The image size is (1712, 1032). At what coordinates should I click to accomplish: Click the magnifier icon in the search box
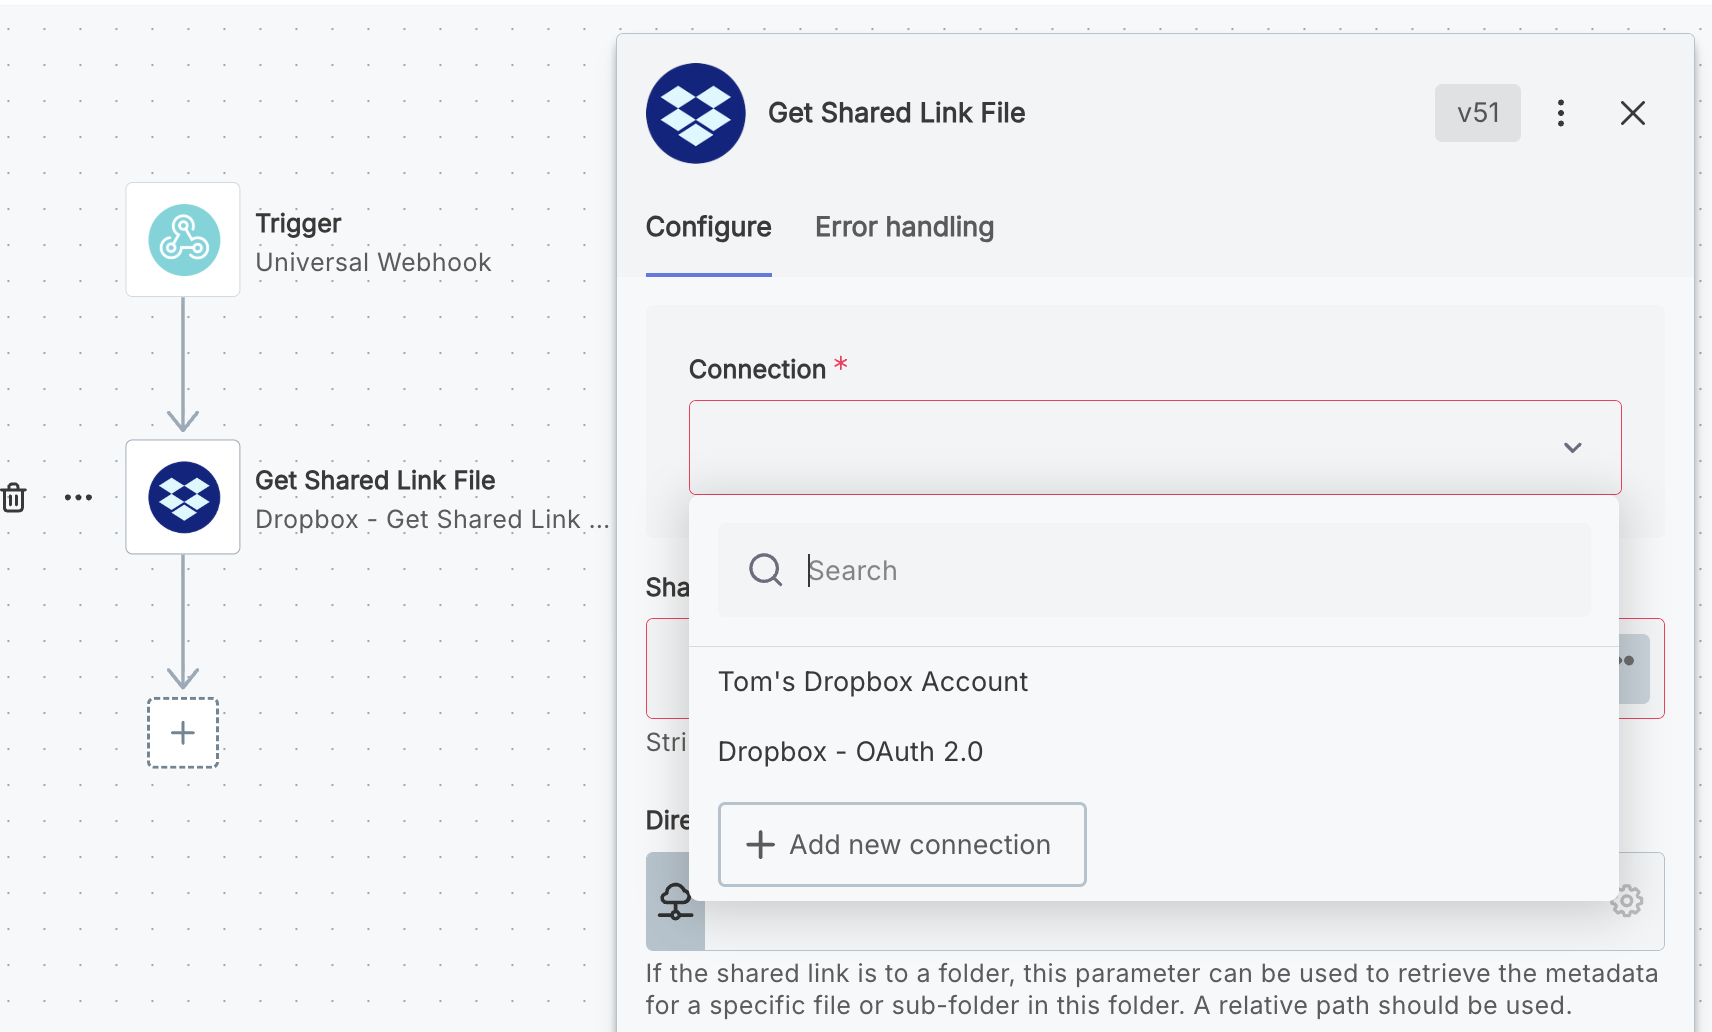(x=765, y=570)
